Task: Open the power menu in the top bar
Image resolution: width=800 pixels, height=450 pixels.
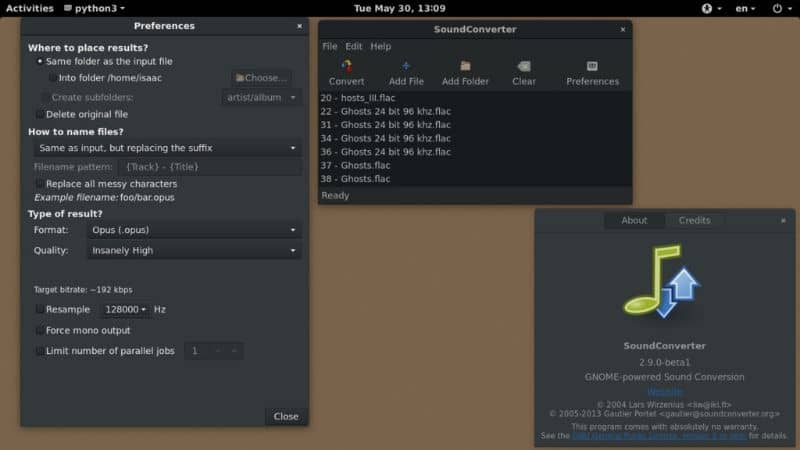Action: [x=782, y=8]
